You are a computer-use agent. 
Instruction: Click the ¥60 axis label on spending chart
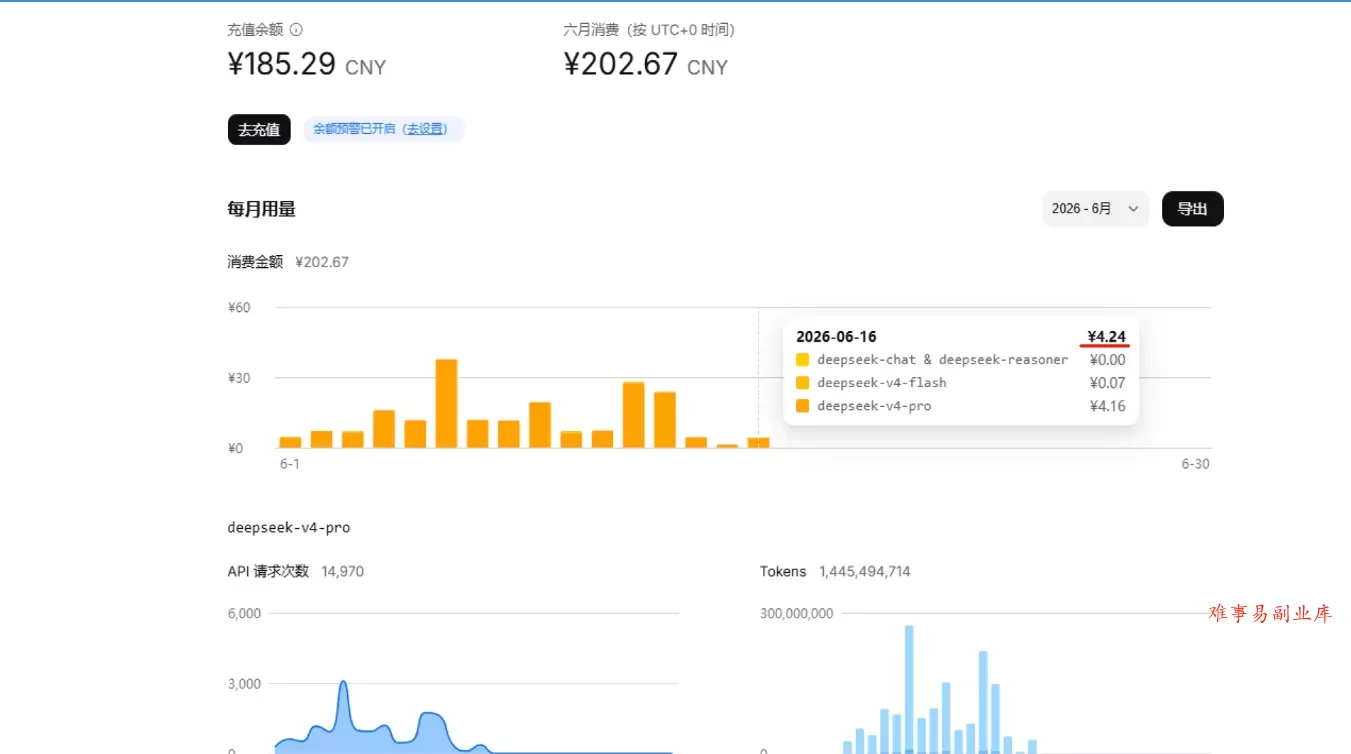tap(239, 308)
